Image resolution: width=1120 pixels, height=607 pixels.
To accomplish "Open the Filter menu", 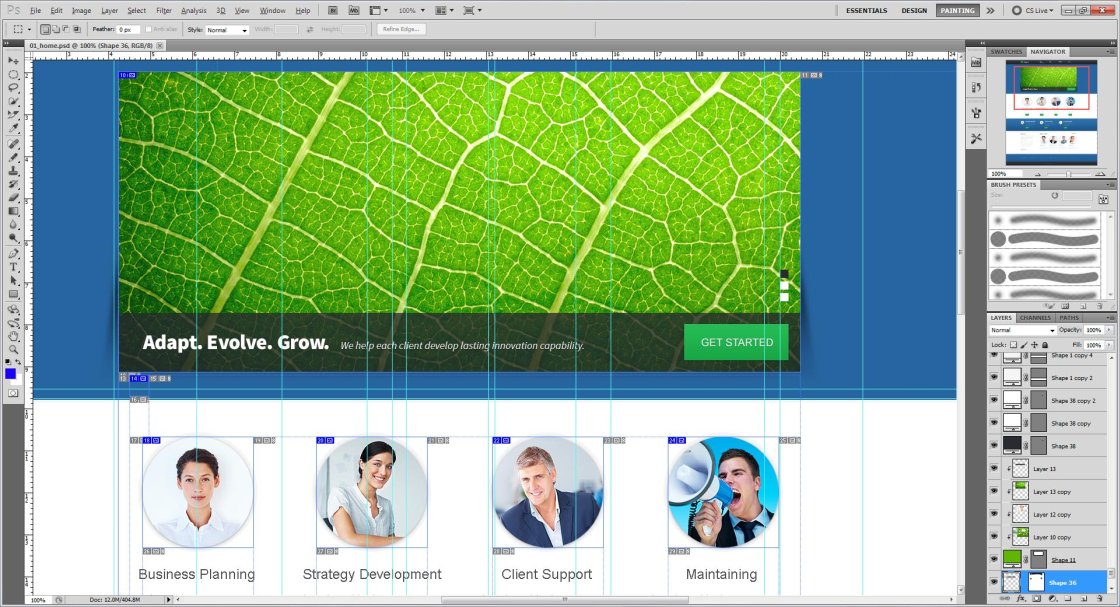I will click(x=163, y=10).
